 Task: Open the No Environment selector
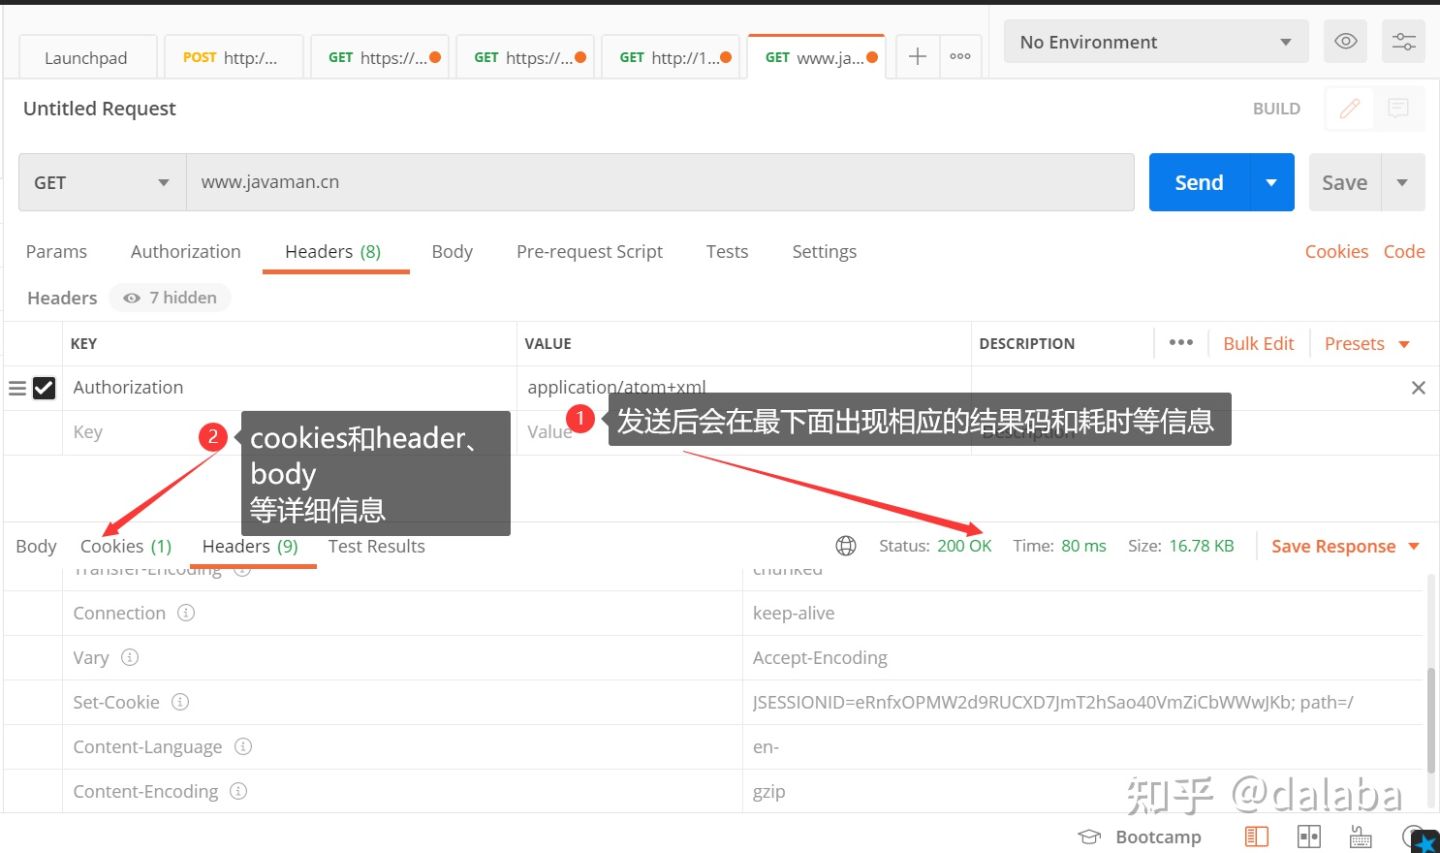pos(1156,42)
